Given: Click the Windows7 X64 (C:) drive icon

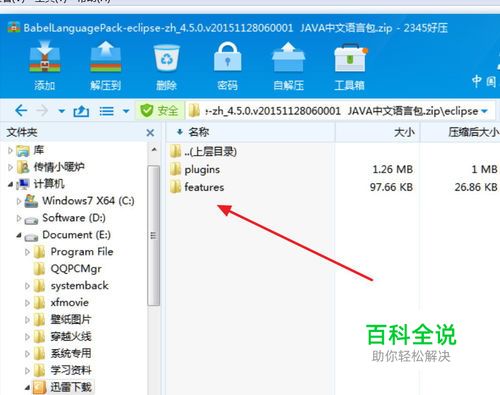Looking at the screenshot, I should [x=31, y=201].
